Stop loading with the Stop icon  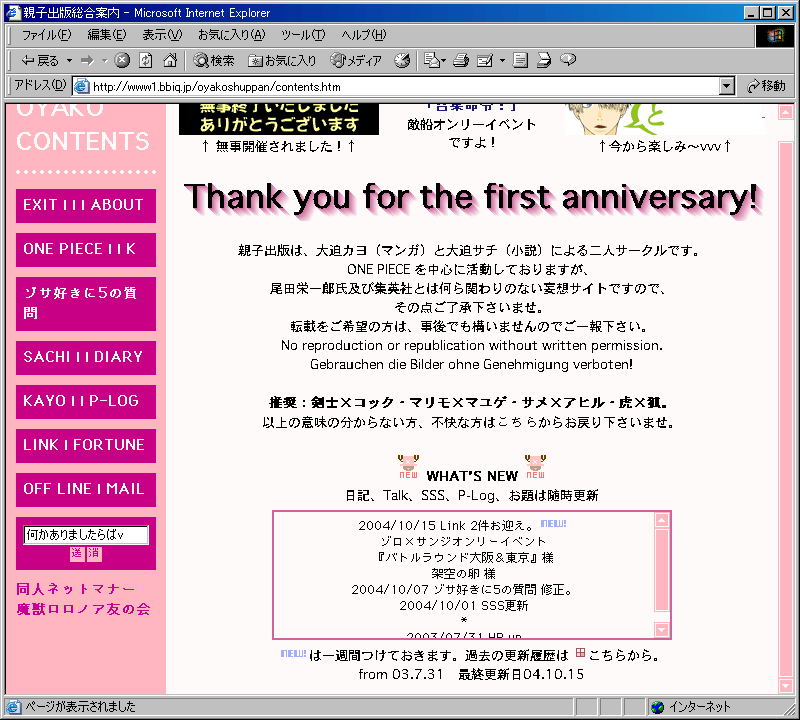122,60
